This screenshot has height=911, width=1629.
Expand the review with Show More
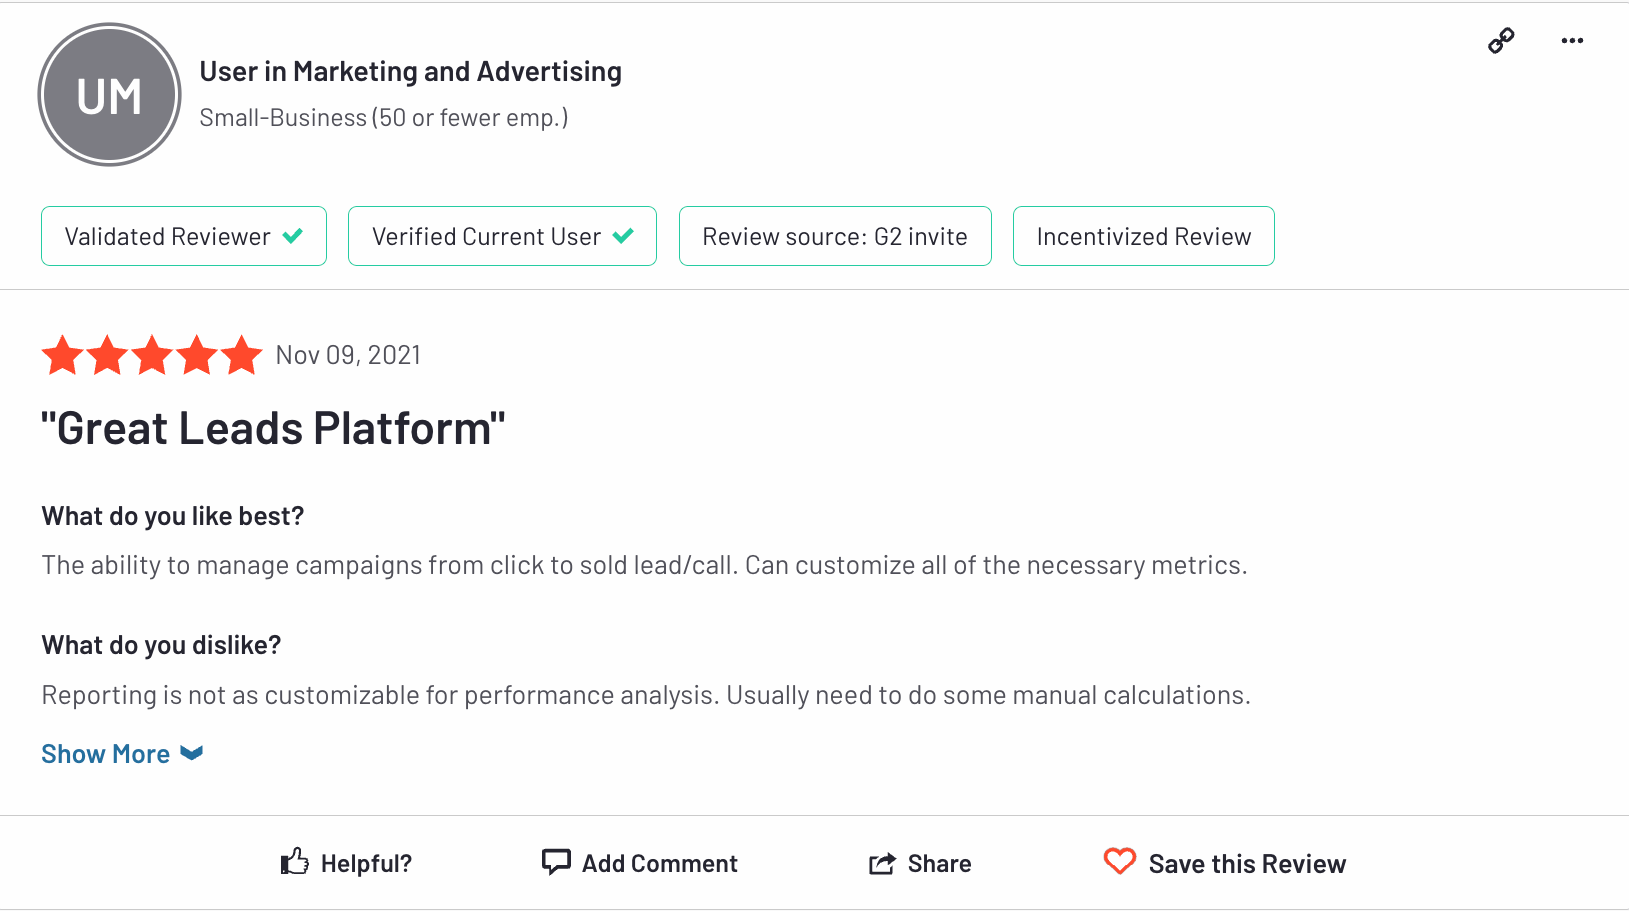pos(106,754)
